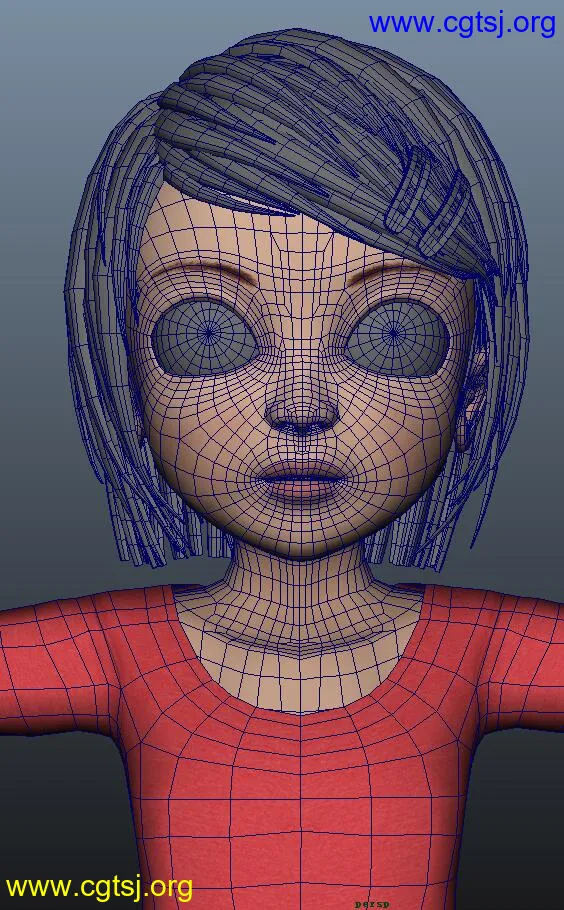Click the blue www.cgtsj.org watermark text
The width and height of the screenshot is (564, 910).
tap(462, 24)
